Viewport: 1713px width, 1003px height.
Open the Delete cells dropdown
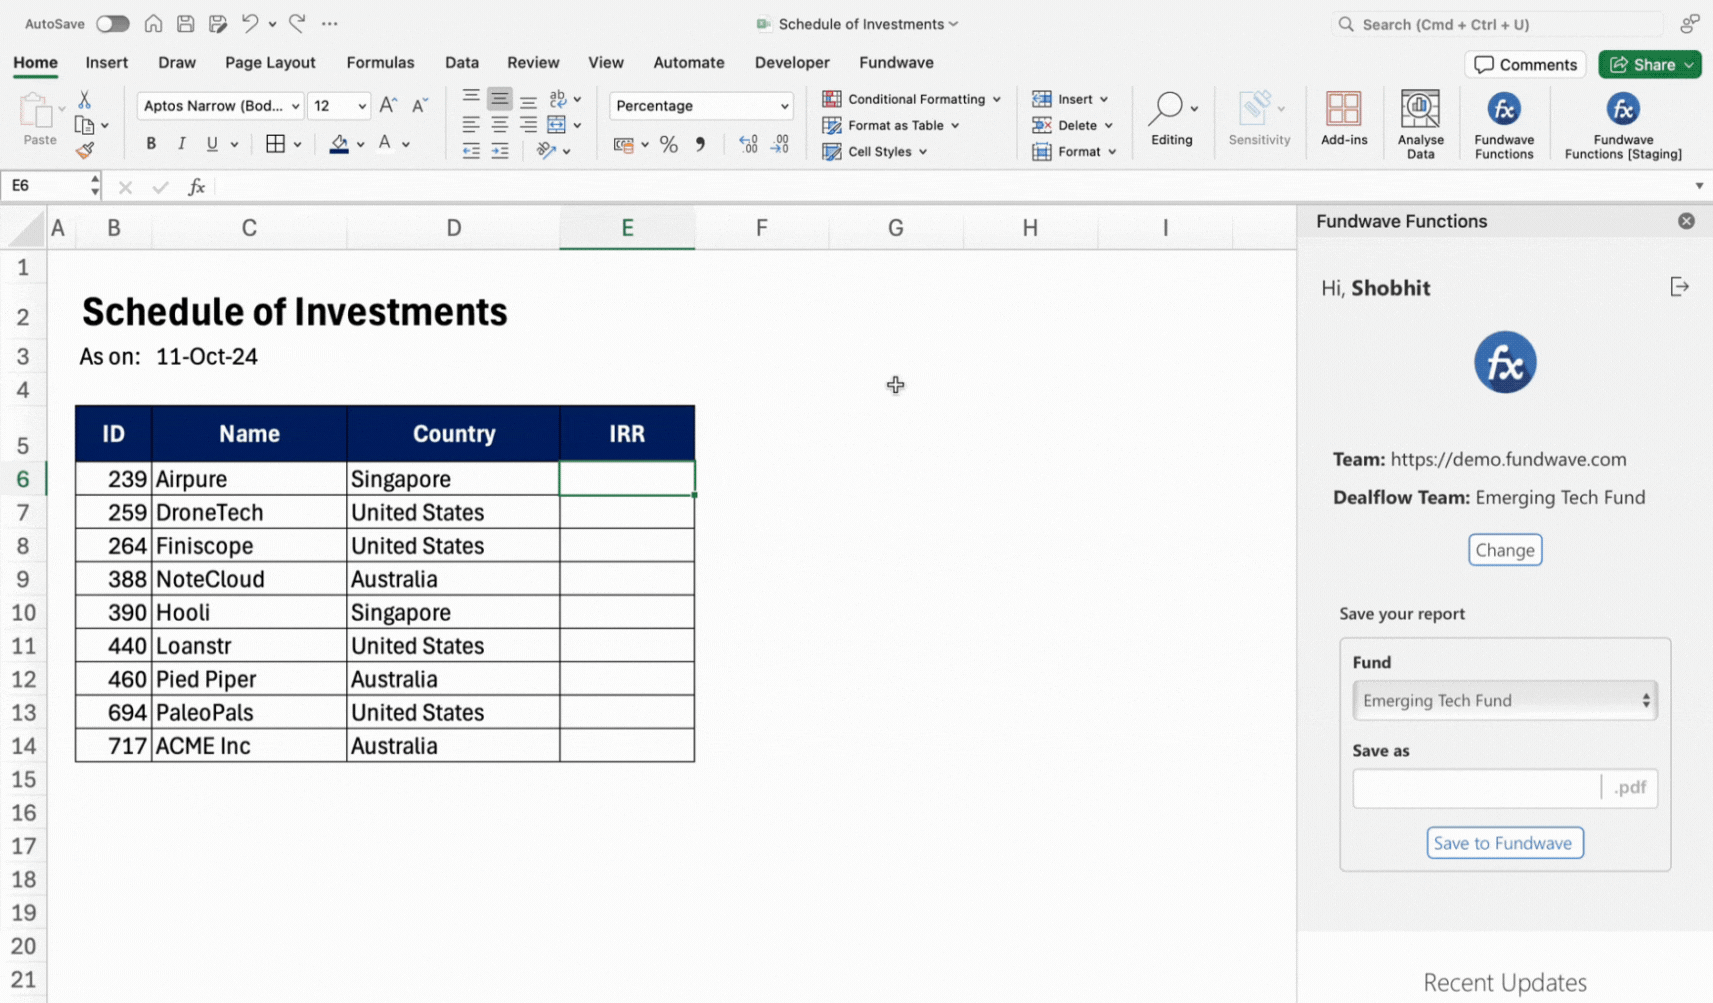1072,125
